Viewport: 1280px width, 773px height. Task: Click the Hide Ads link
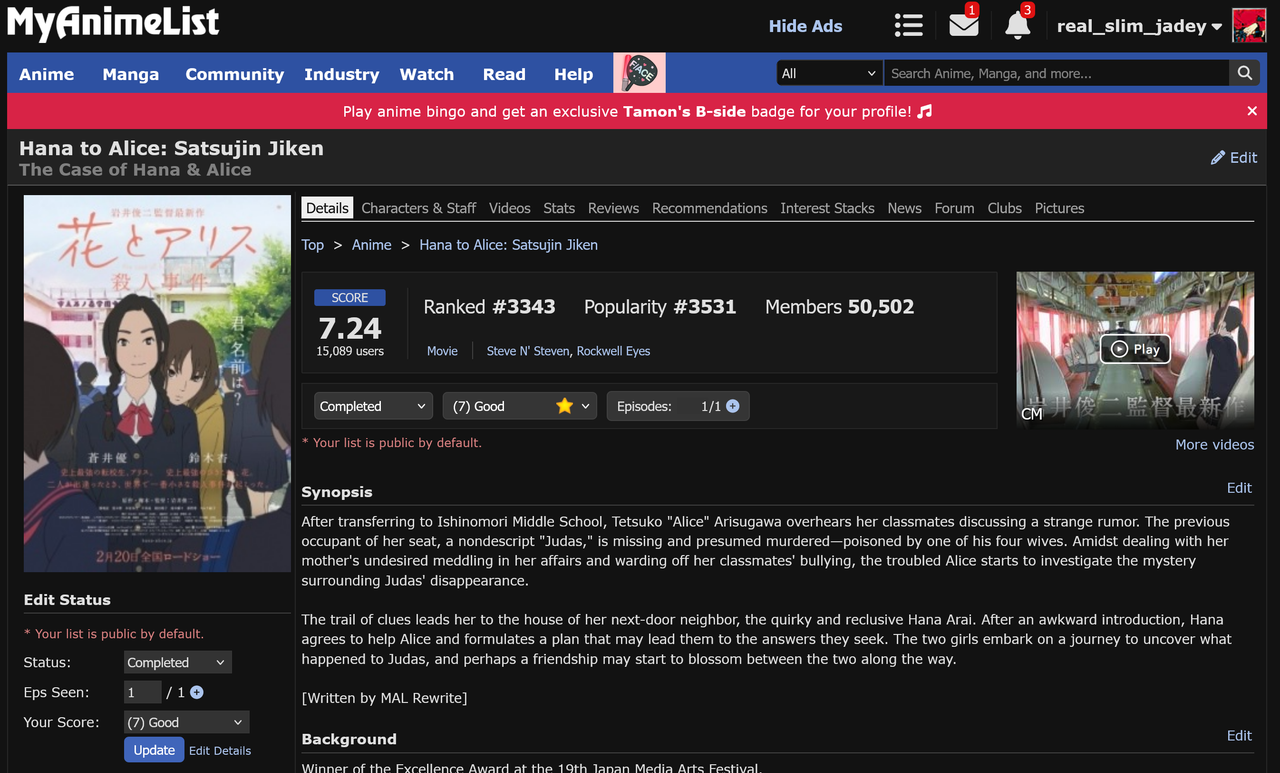pos(806,26)
